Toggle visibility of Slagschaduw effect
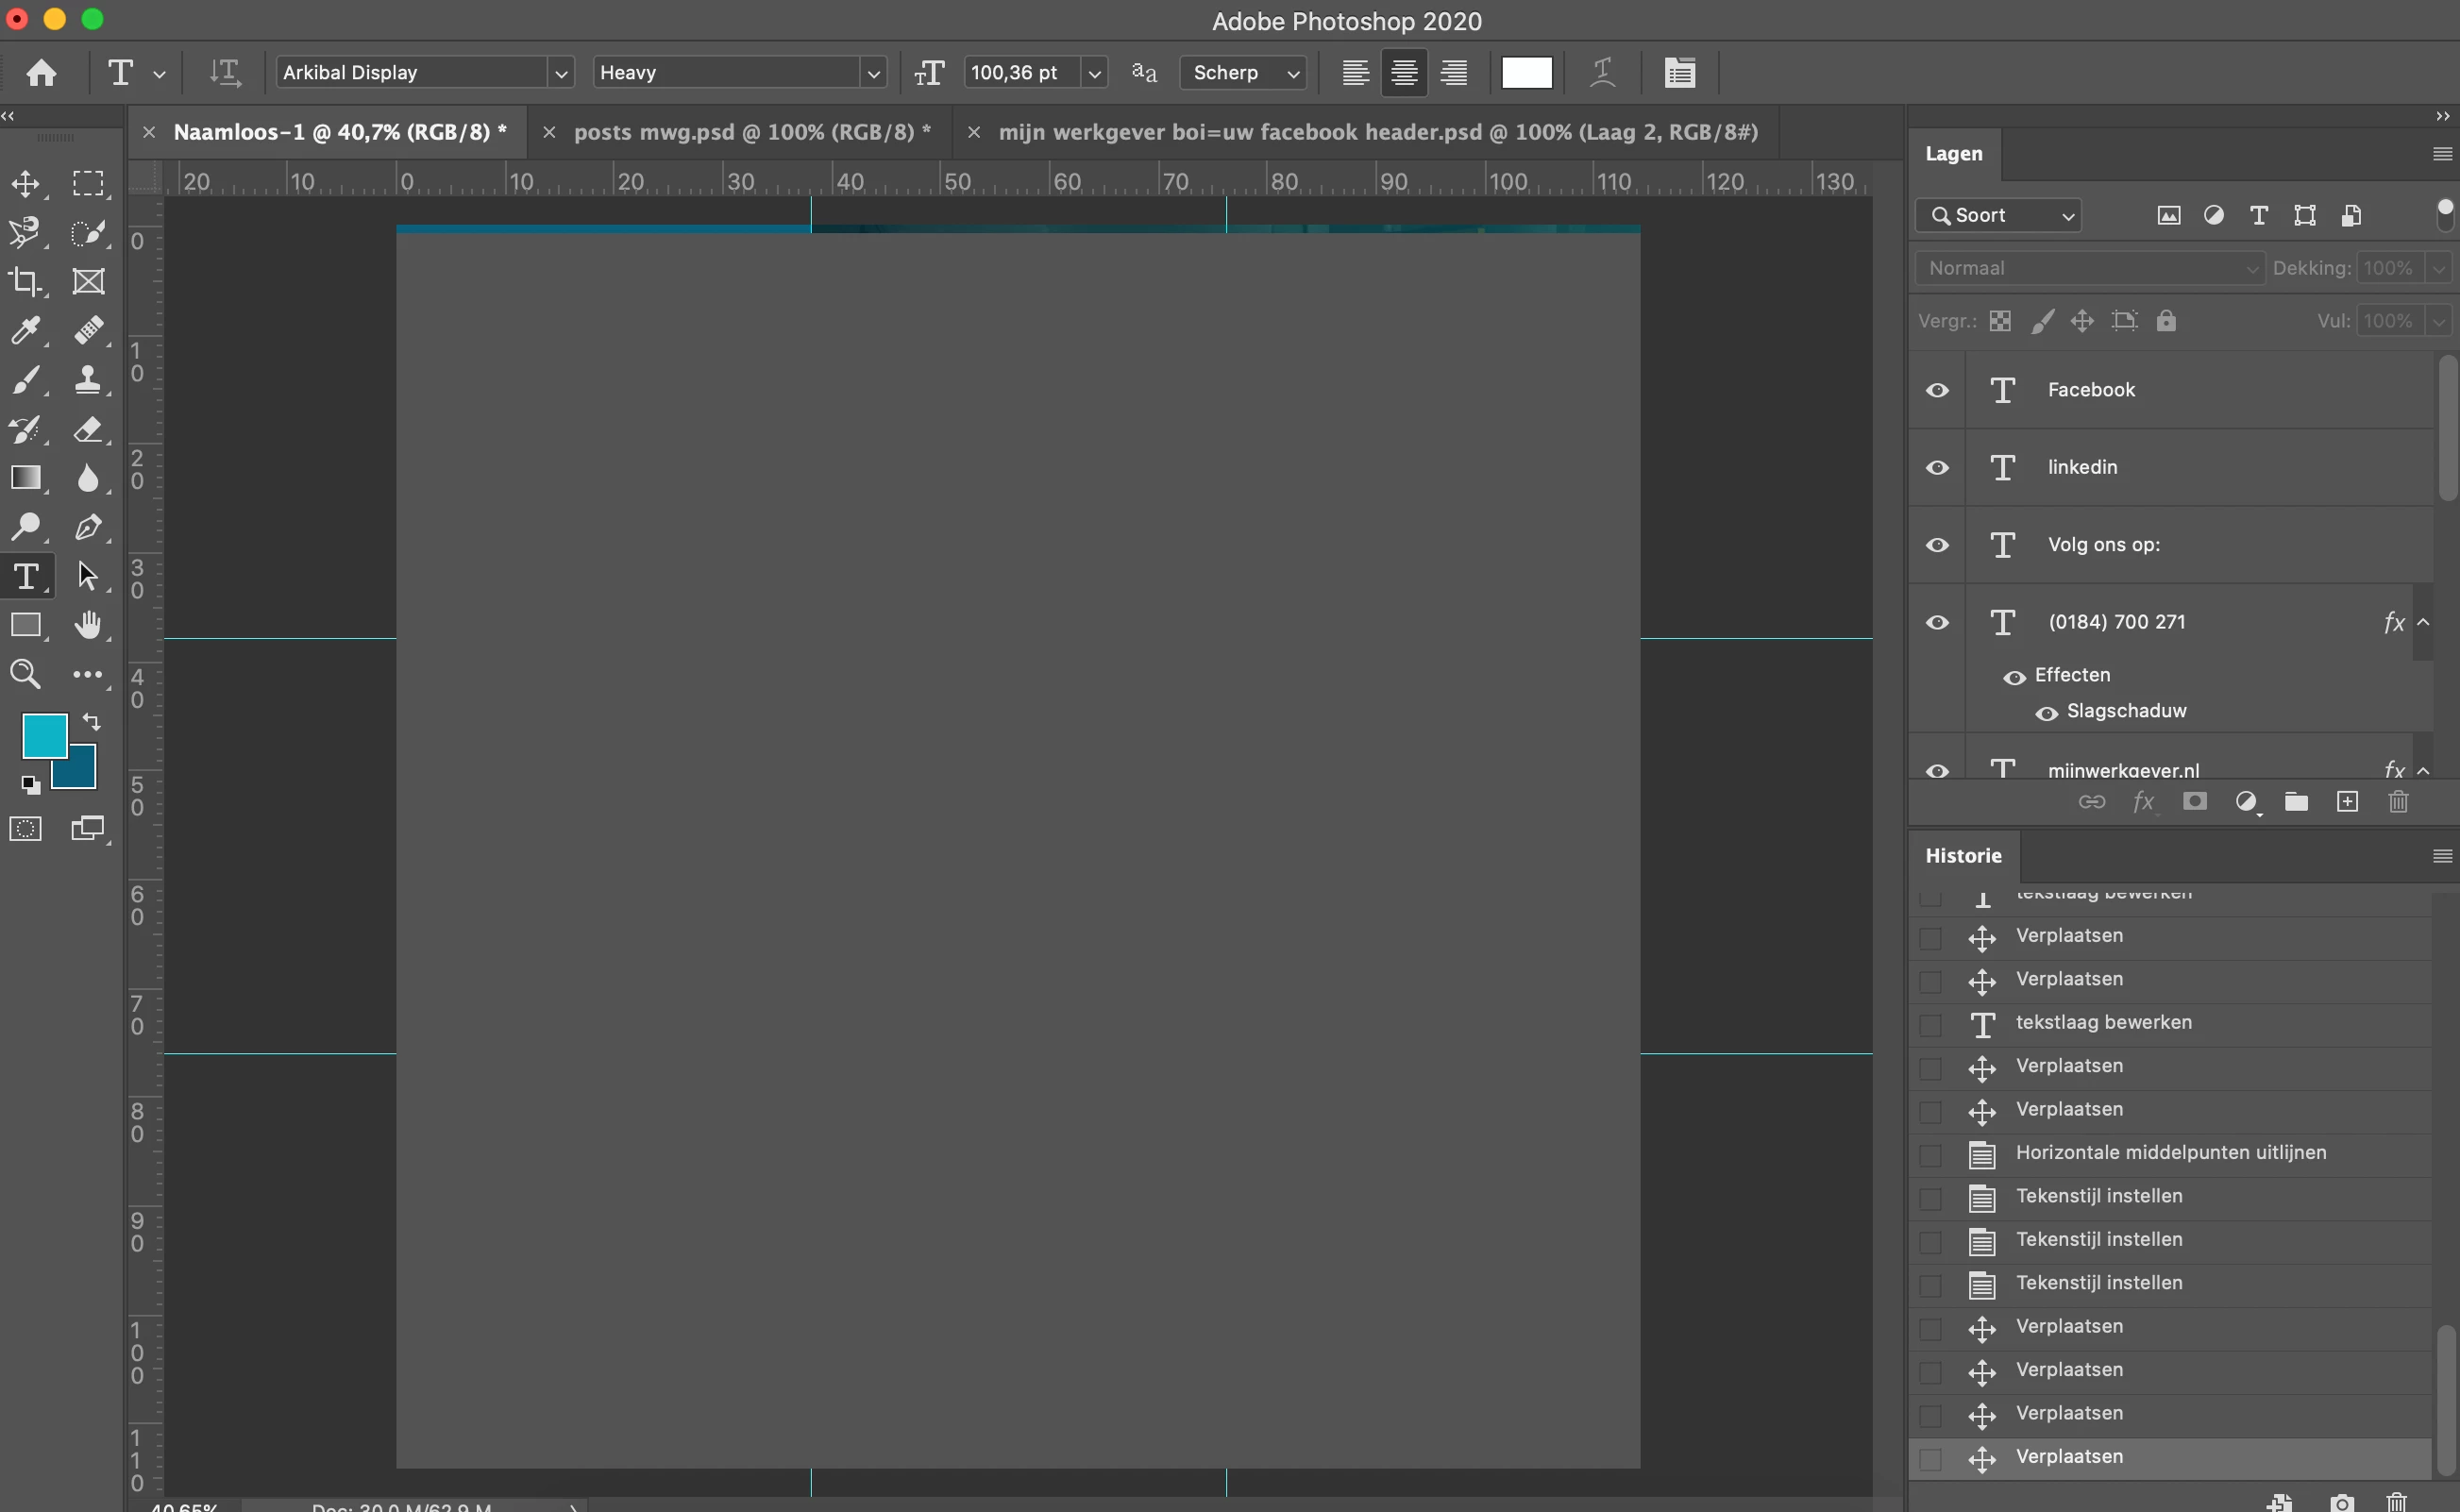This screenshot has width=2460, height=1512. tap(2046, 713)
